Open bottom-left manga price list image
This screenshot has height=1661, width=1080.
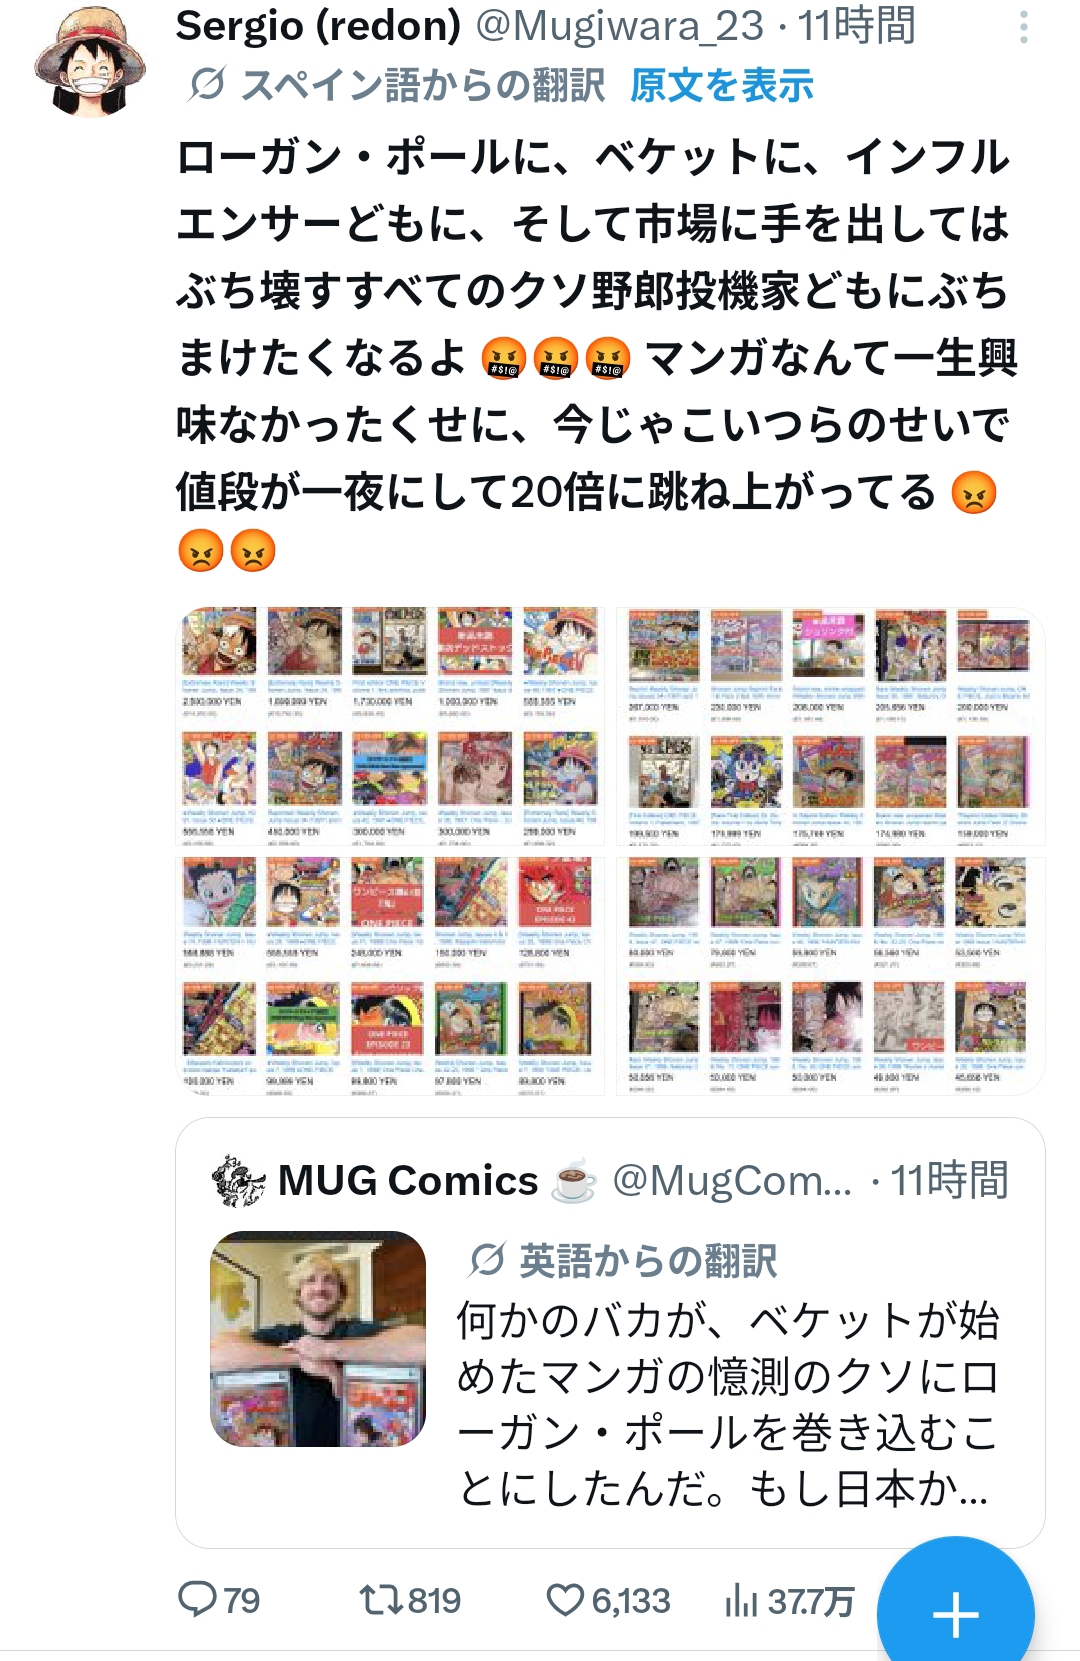tap(391, 976)
